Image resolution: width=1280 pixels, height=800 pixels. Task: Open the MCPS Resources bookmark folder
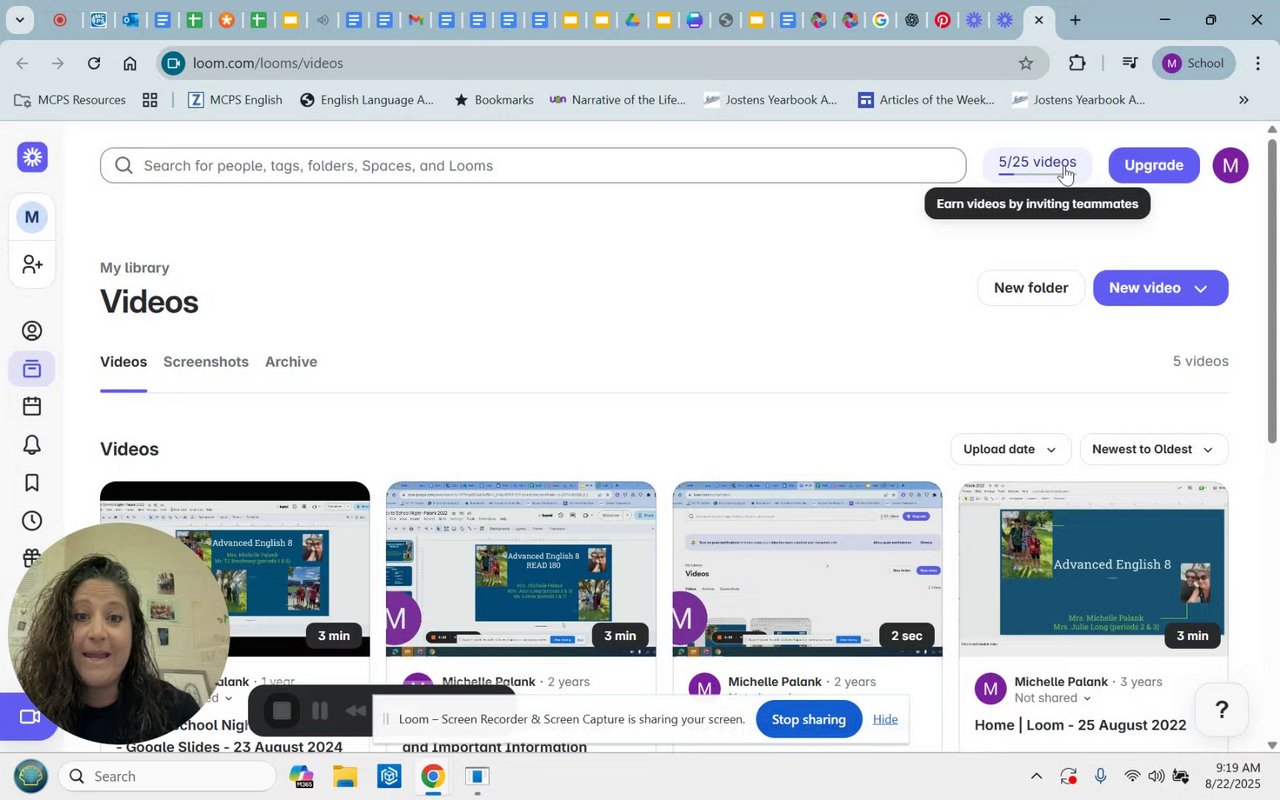click(x=69, y=100)
